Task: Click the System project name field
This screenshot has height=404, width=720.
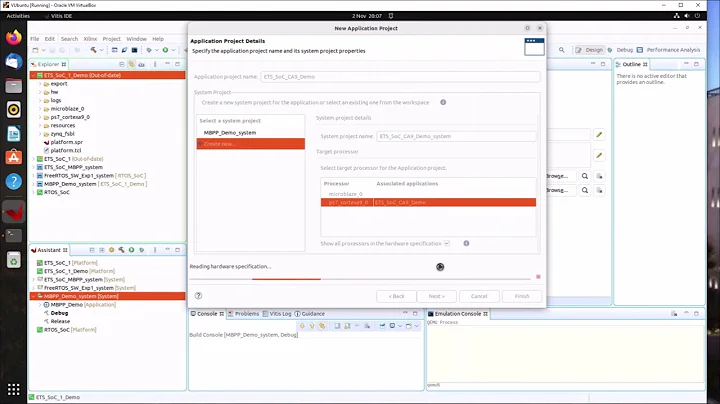Action: [x=456, y=136]
